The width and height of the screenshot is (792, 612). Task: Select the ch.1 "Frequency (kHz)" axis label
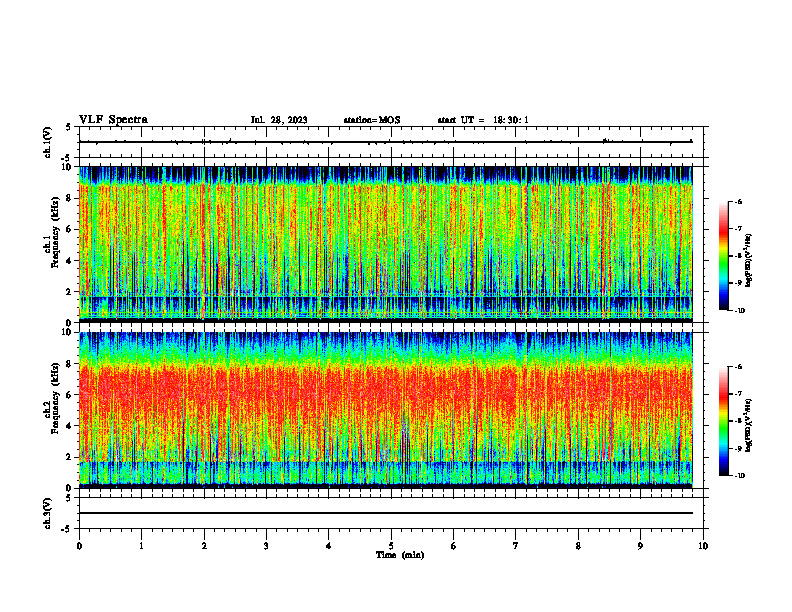(55, 232)
